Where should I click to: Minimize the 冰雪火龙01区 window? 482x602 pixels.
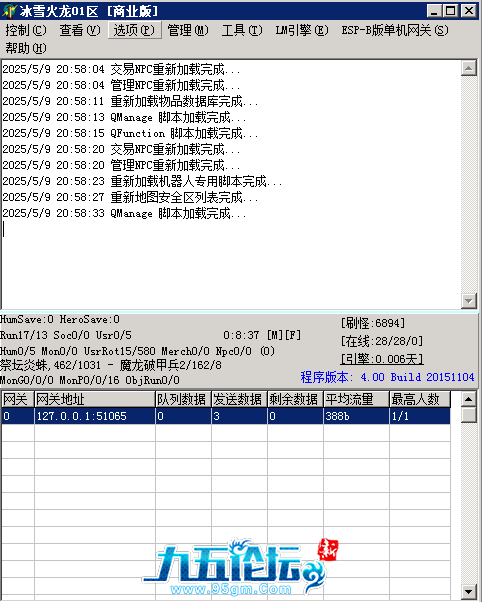434,11
